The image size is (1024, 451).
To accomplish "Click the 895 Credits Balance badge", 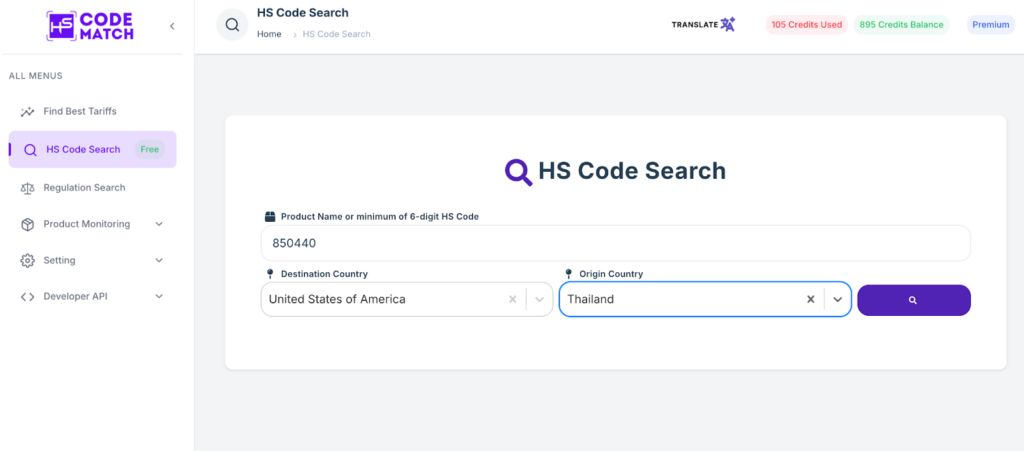I will [x=901, y=25].
